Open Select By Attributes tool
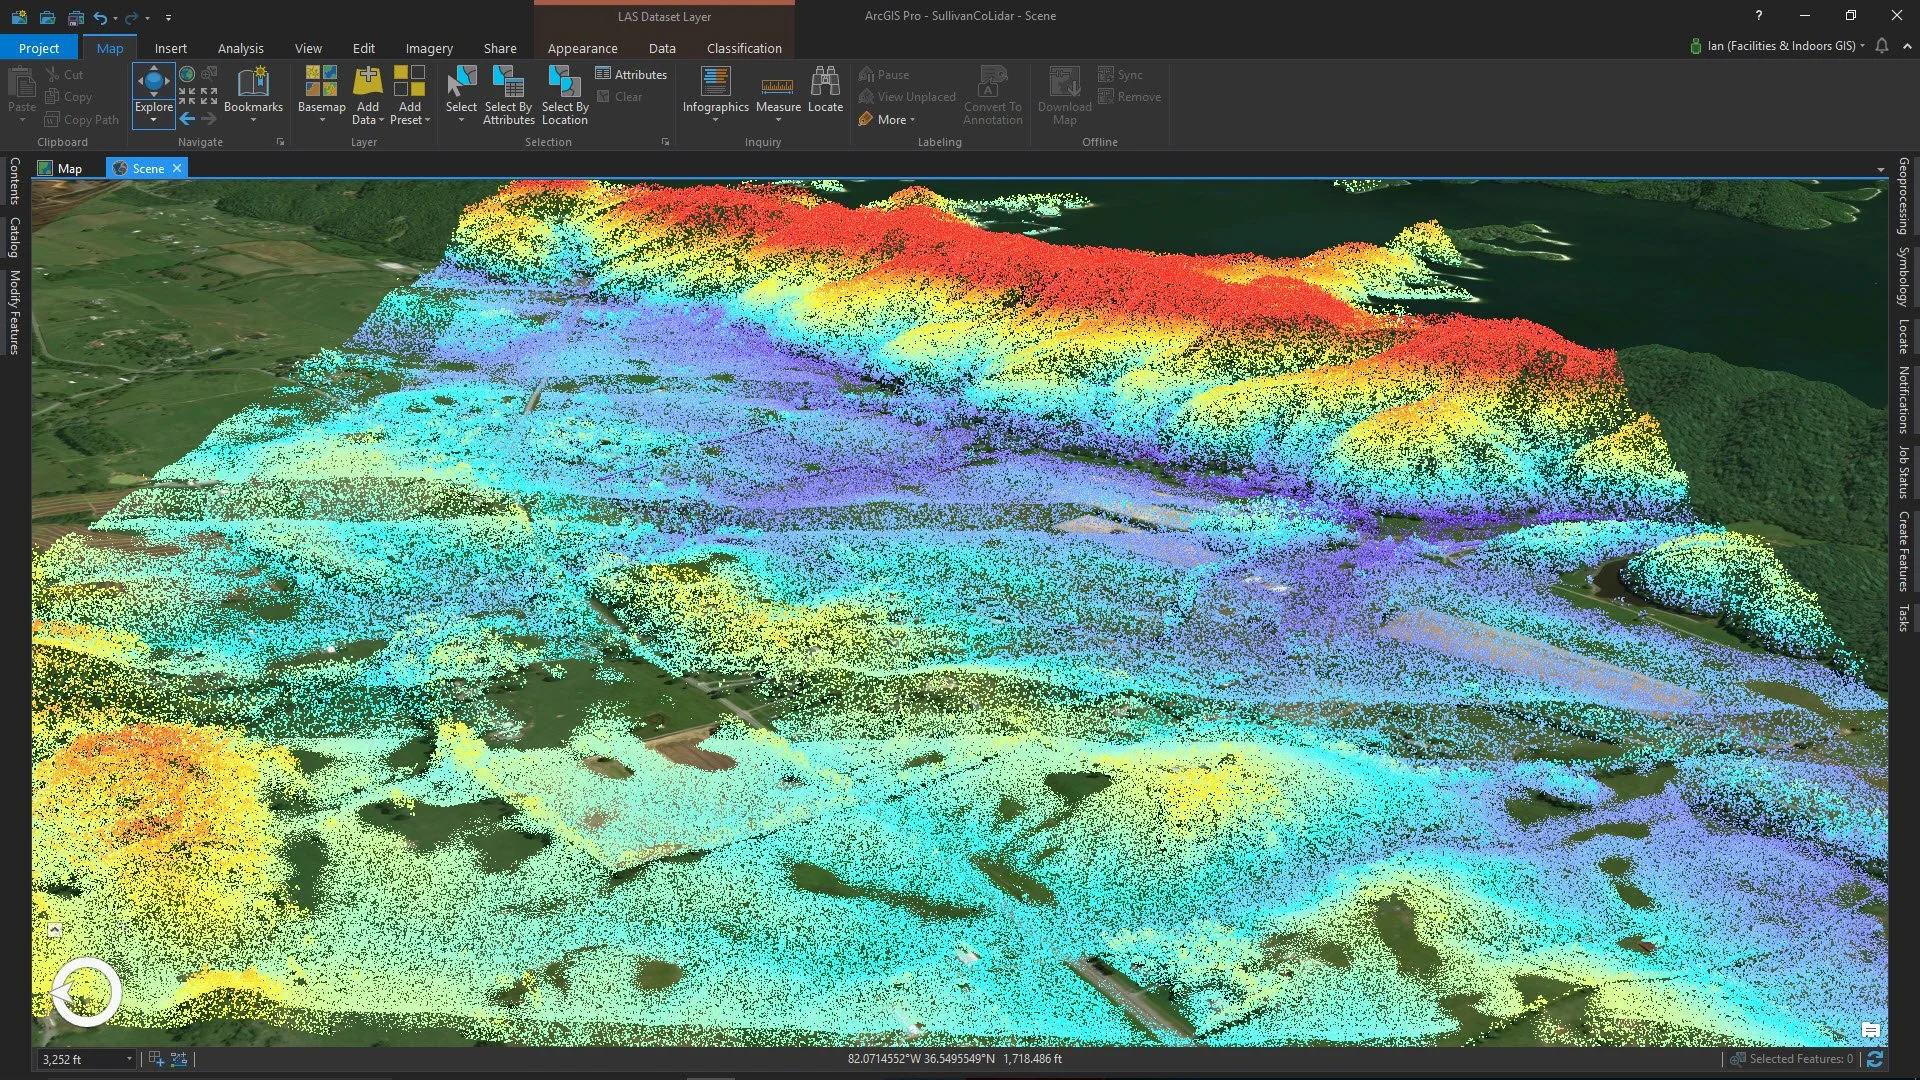Viewport: 1920px width, 1080px height. pyautogui.click(x=509, y=95)
